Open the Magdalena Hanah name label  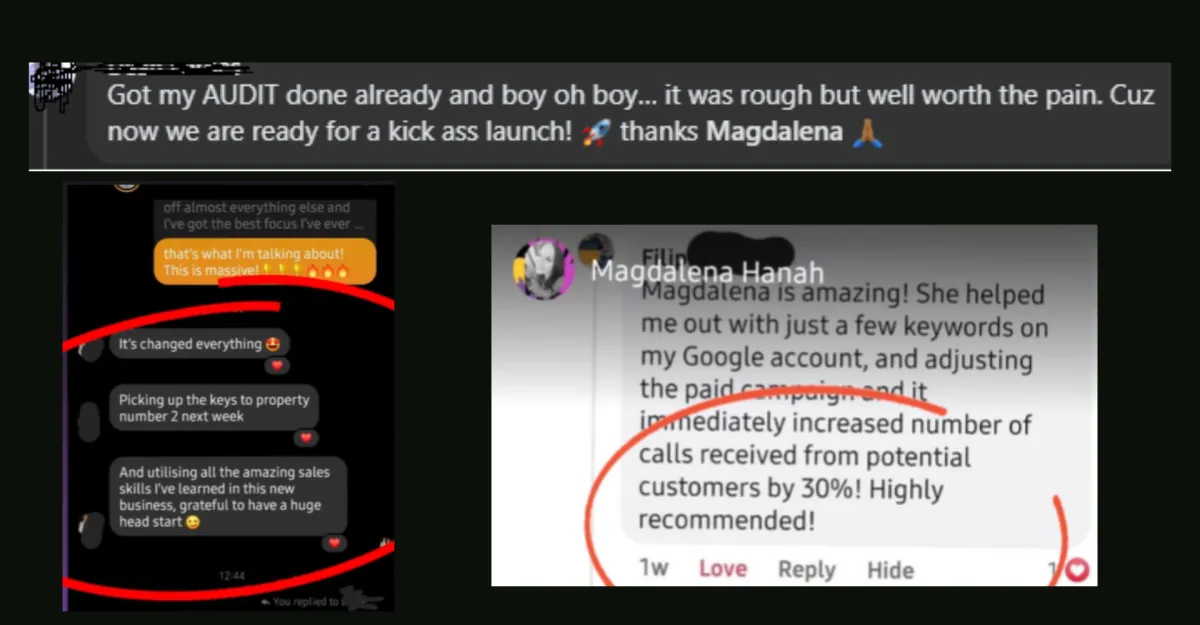pyautogui.click(x=707, y=272)
